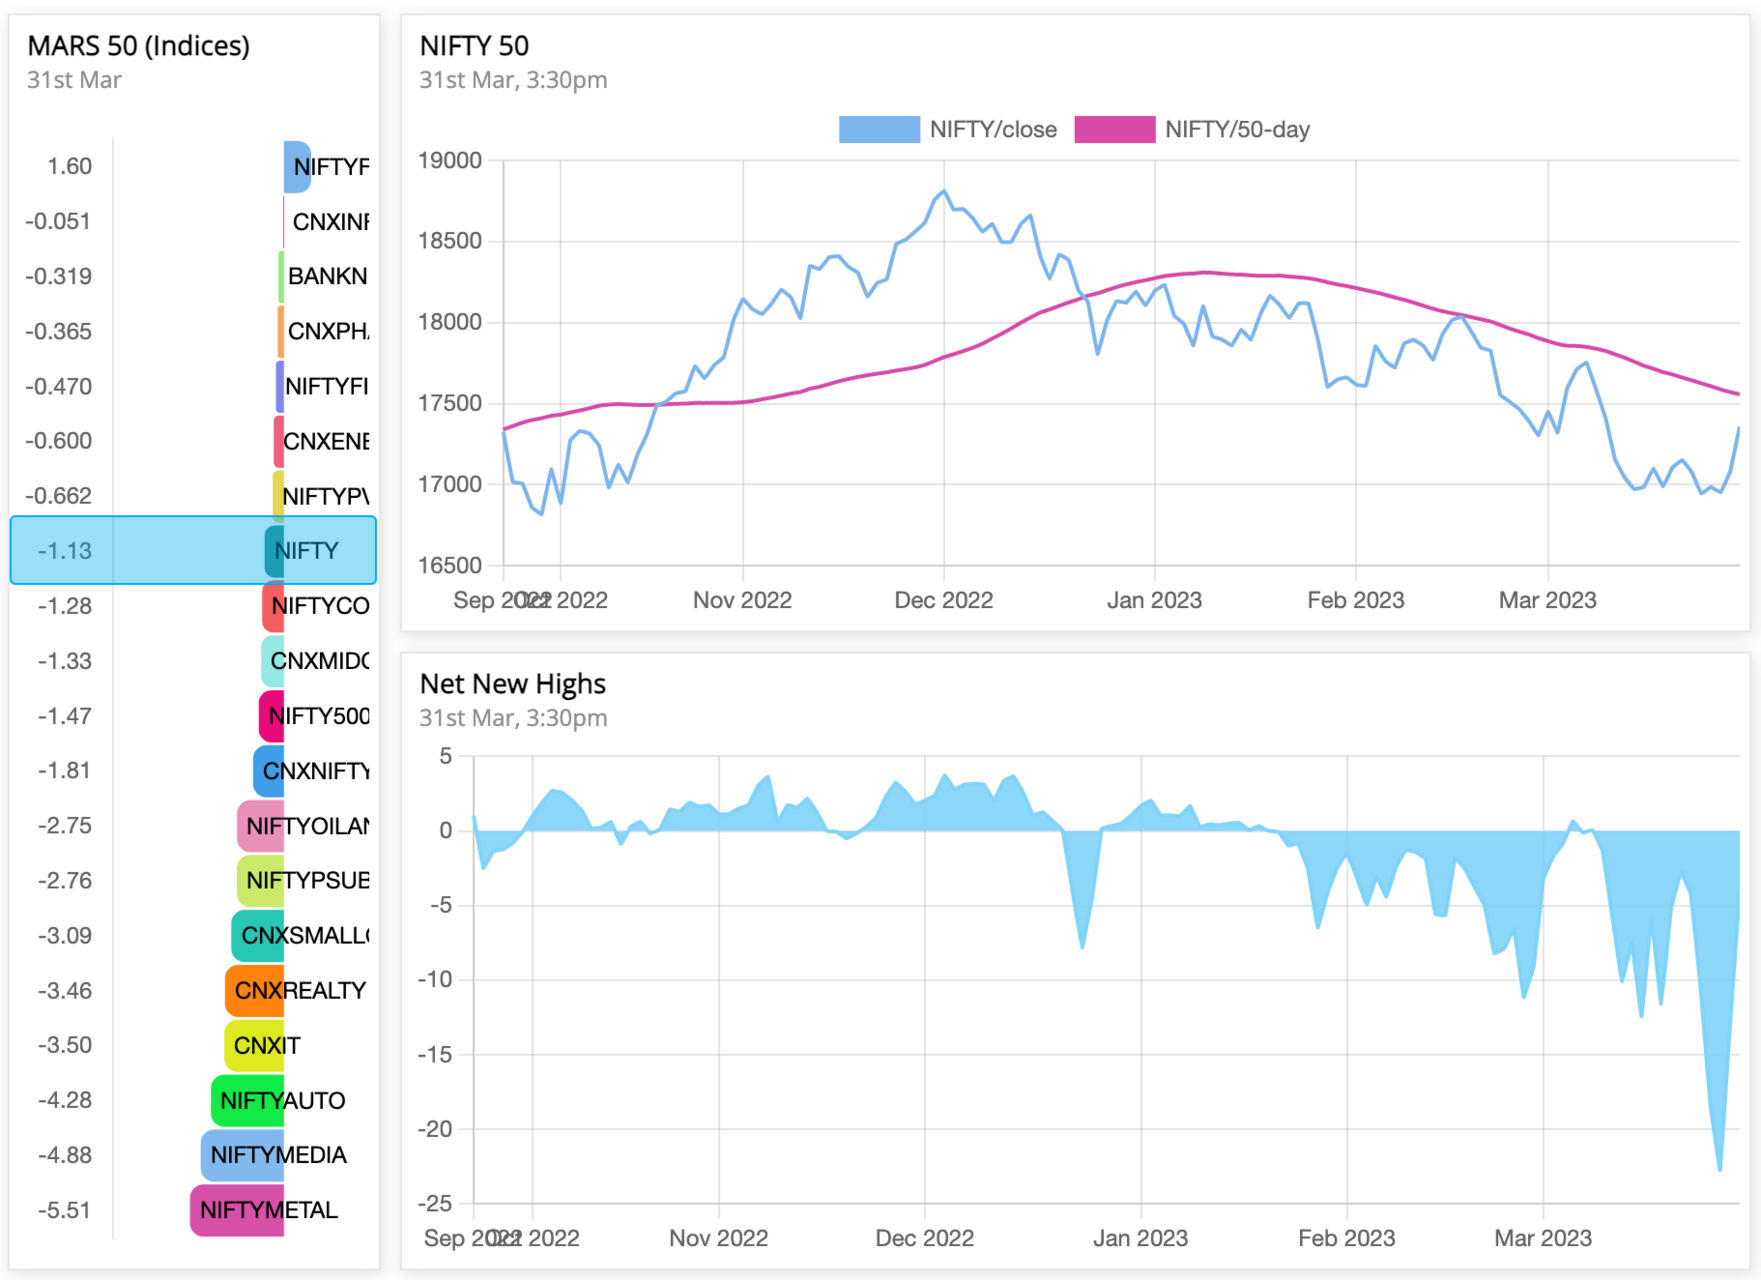Click the NIFTYPV bar at -0.662

pos(278,496)
